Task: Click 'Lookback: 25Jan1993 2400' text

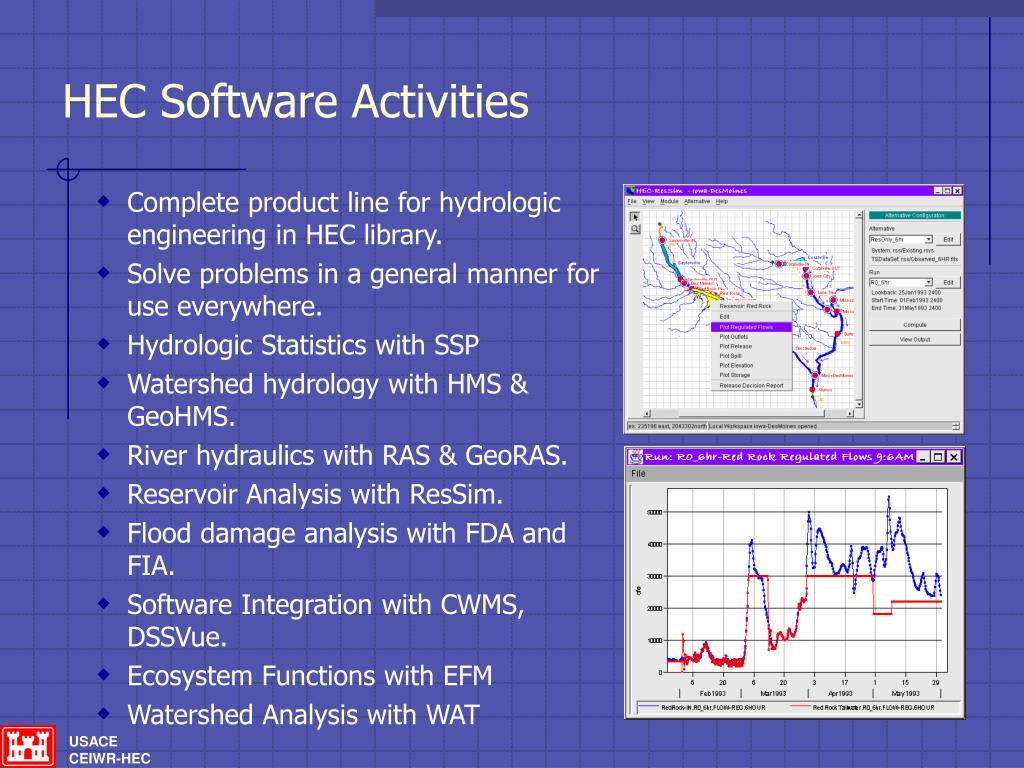Action: point(906,293)
